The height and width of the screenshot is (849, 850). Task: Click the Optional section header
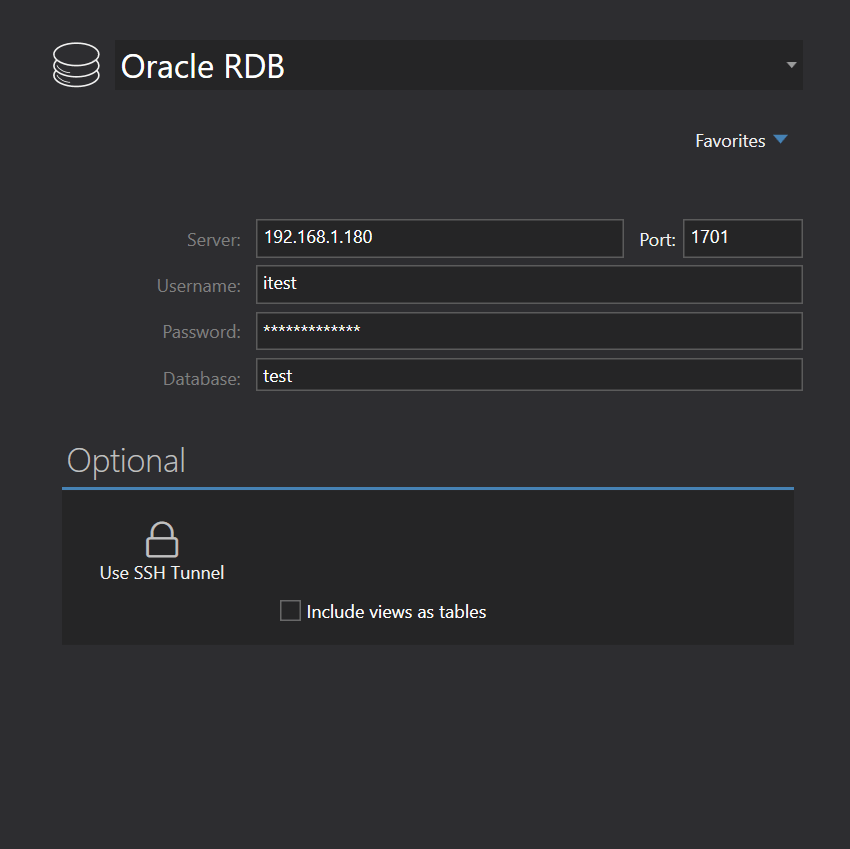tap(126, 460)
